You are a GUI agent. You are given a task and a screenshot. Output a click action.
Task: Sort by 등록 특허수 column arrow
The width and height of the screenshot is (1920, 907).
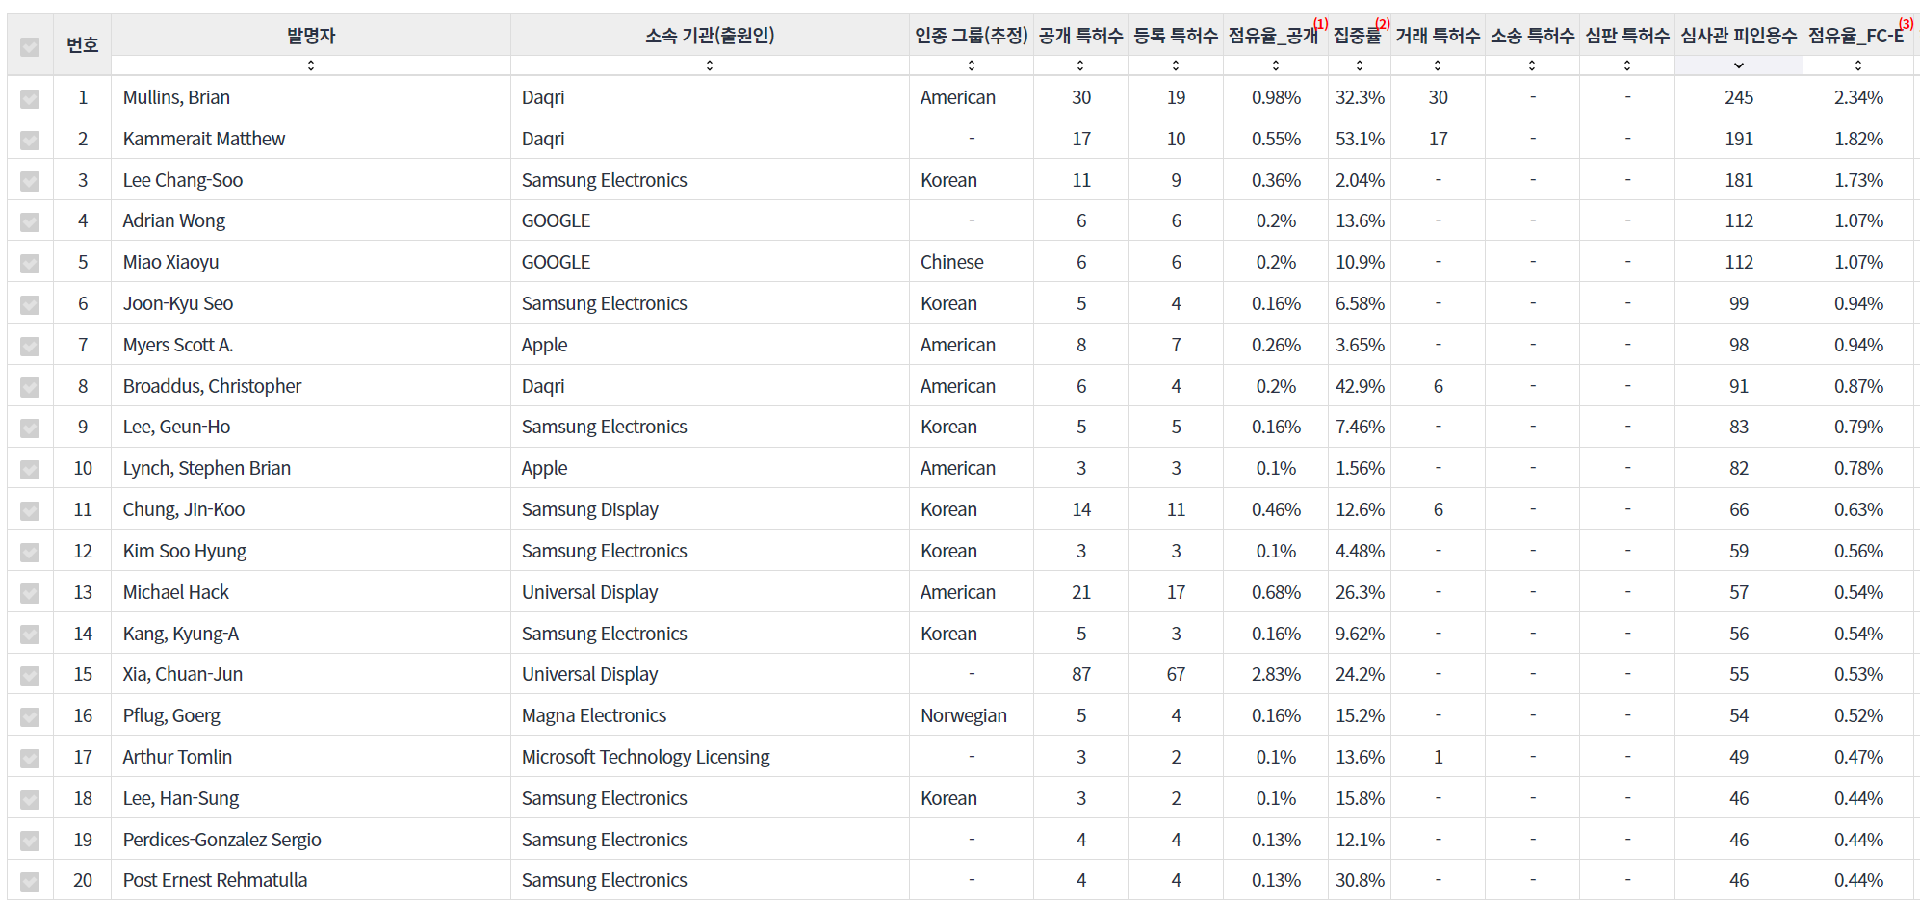[1176, 65]
